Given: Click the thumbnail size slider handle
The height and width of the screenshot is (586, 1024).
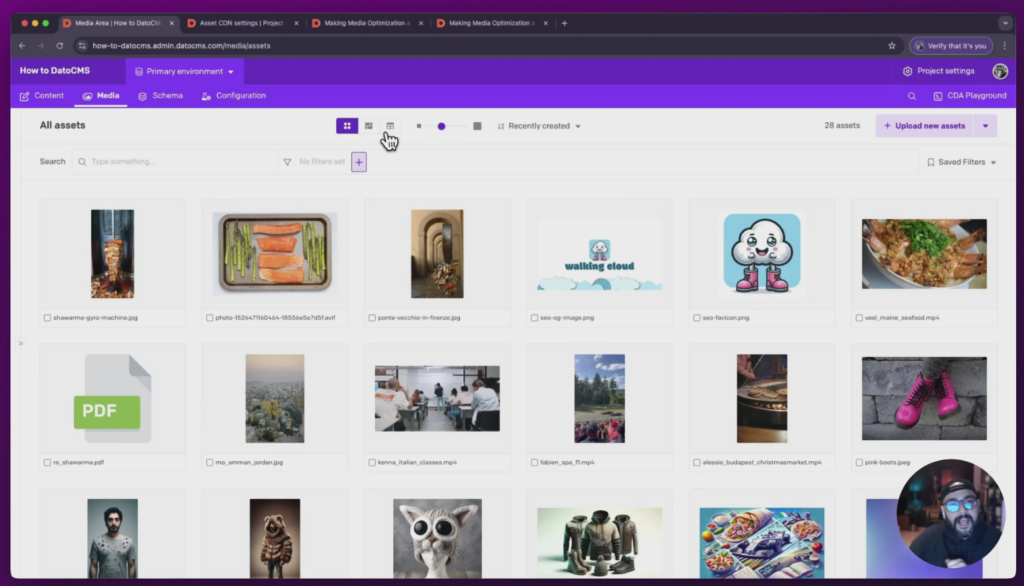Looking at the screenshot, I should pos(441,126).
